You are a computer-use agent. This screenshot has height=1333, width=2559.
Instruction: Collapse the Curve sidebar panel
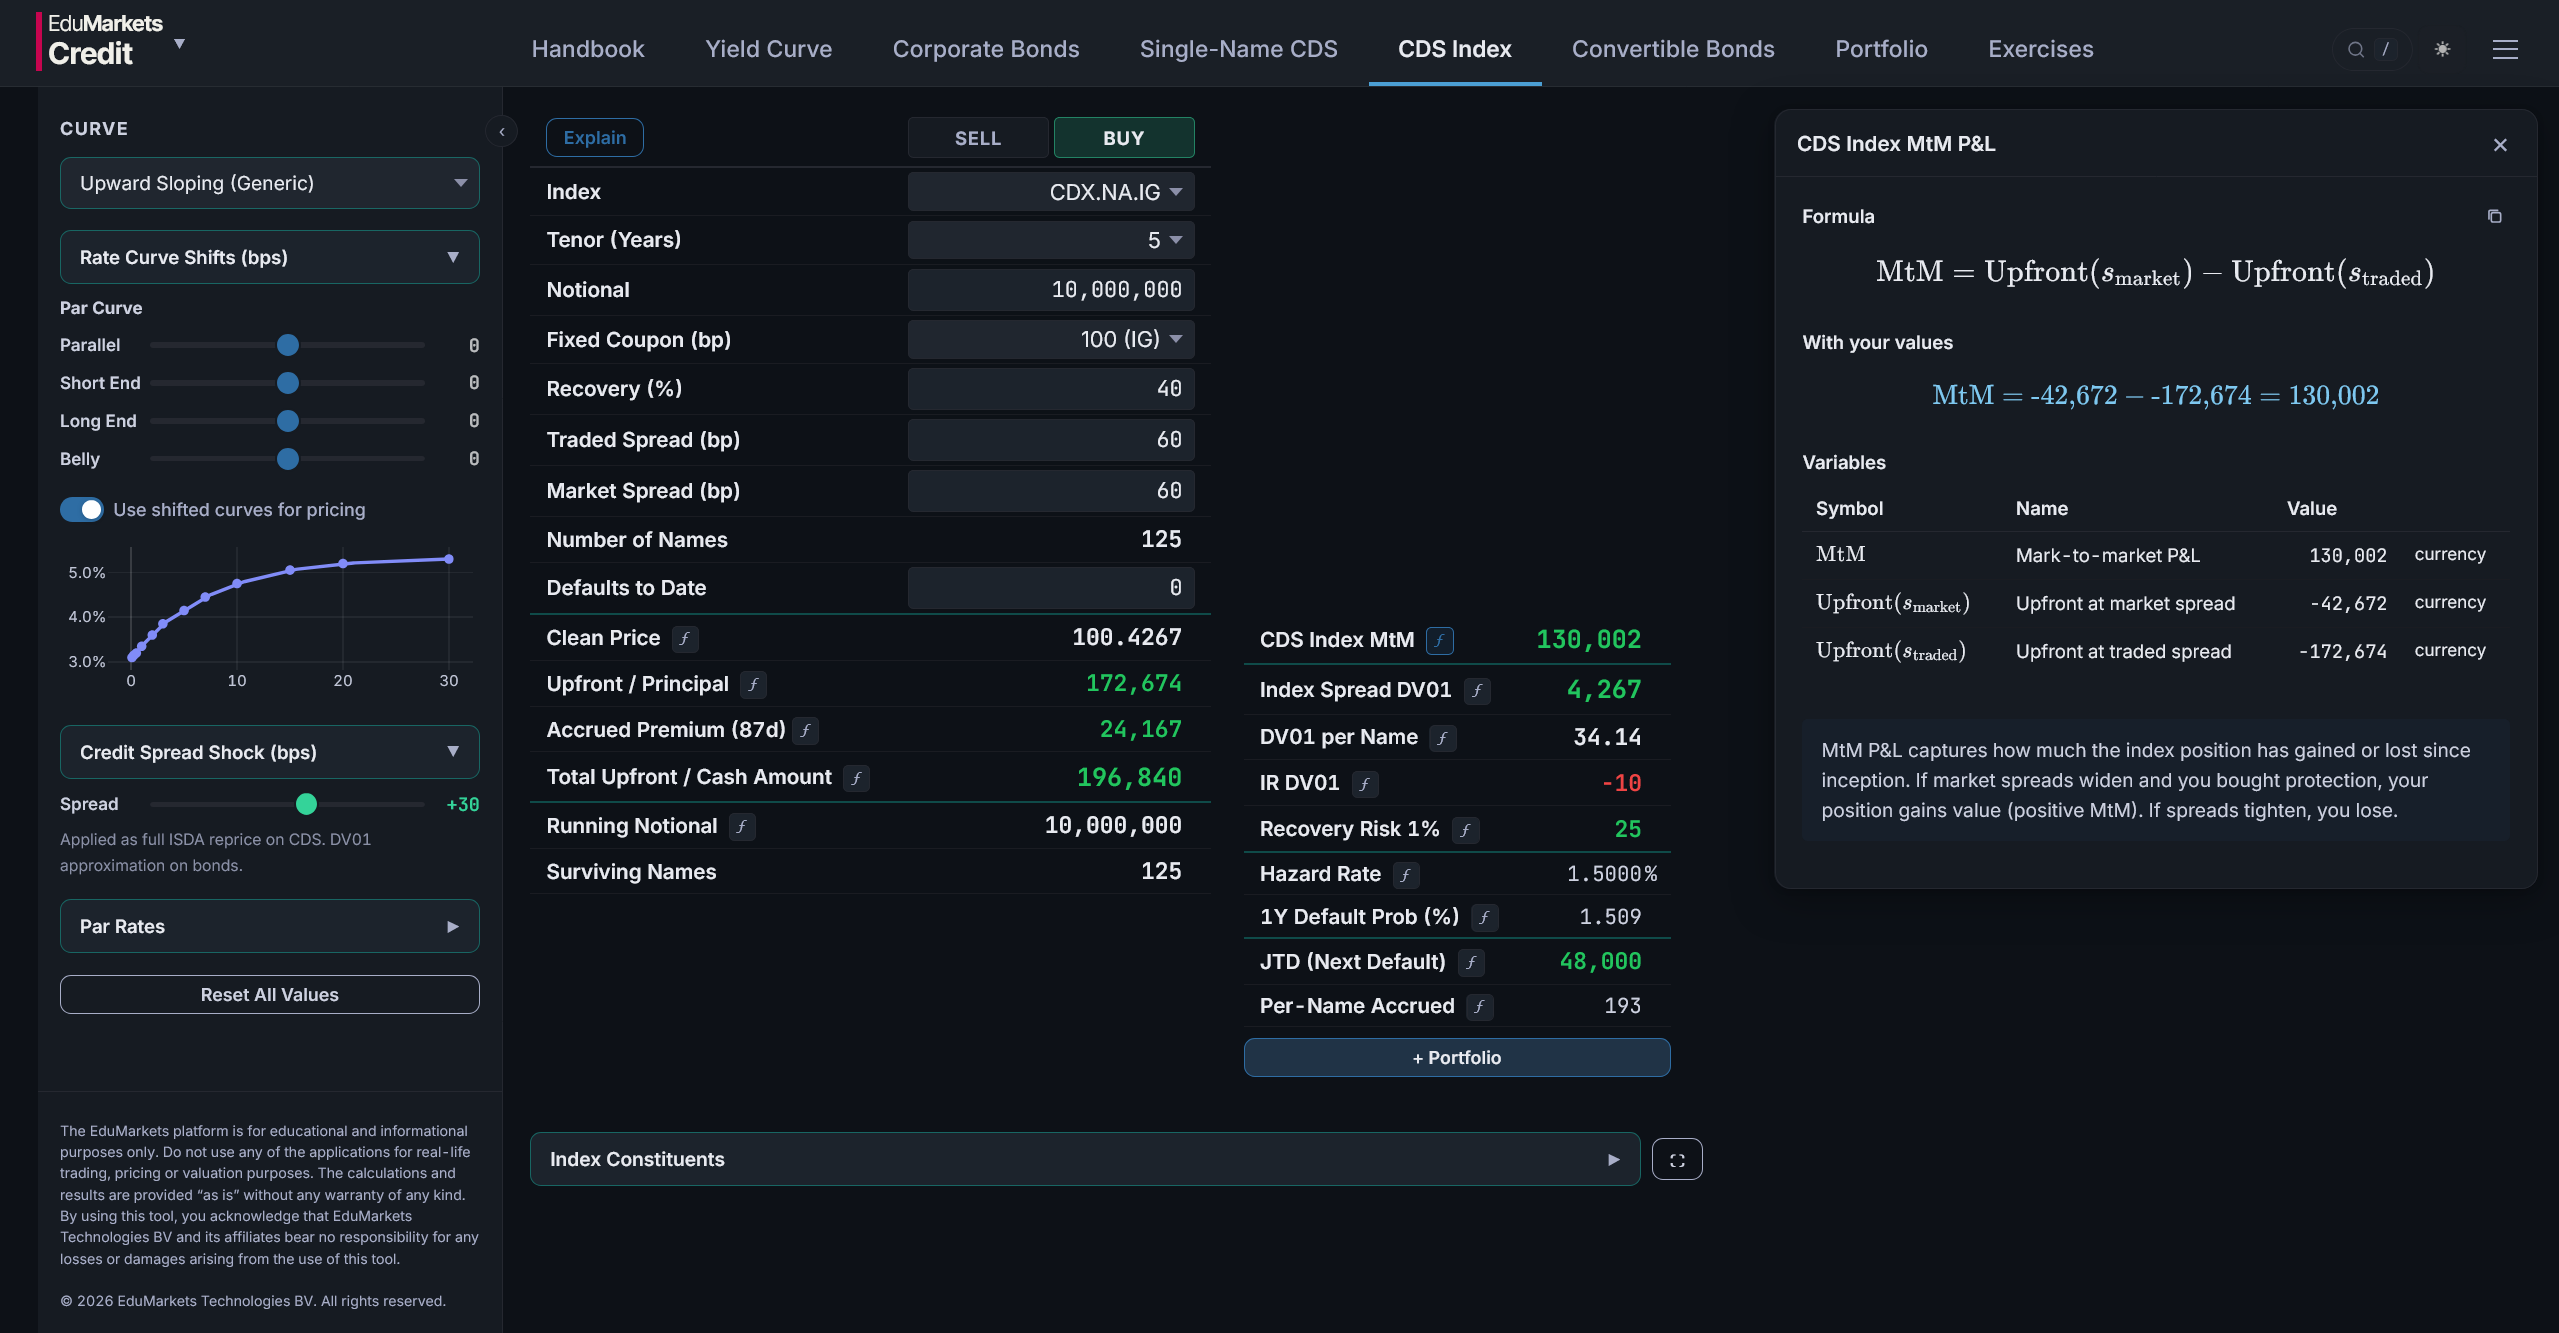click(502, 131)
